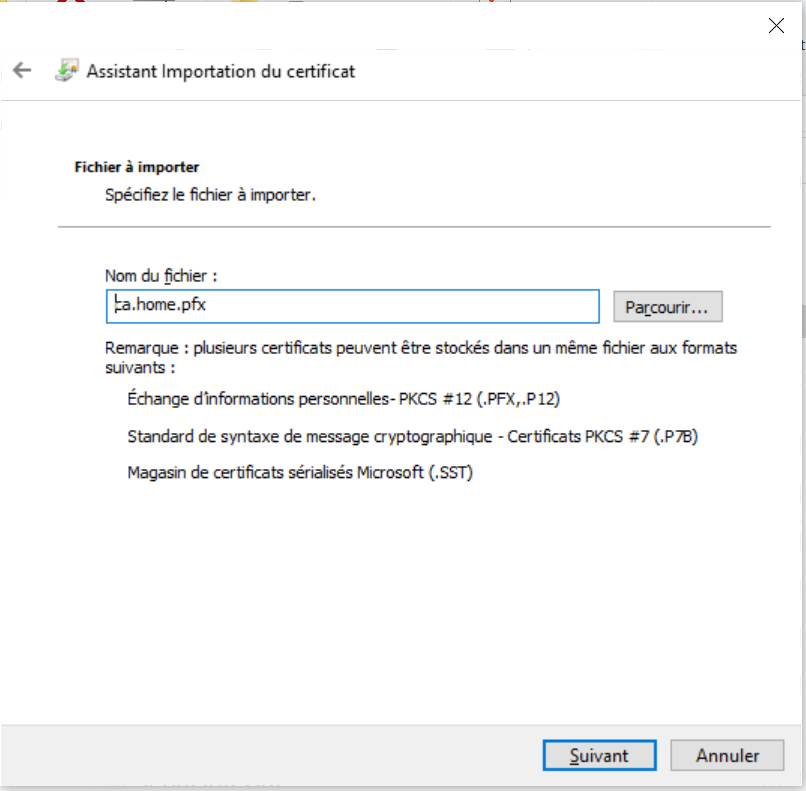Close the certificate import wizard window
This screenshot has height=791, width=806.
pos(776,26)
